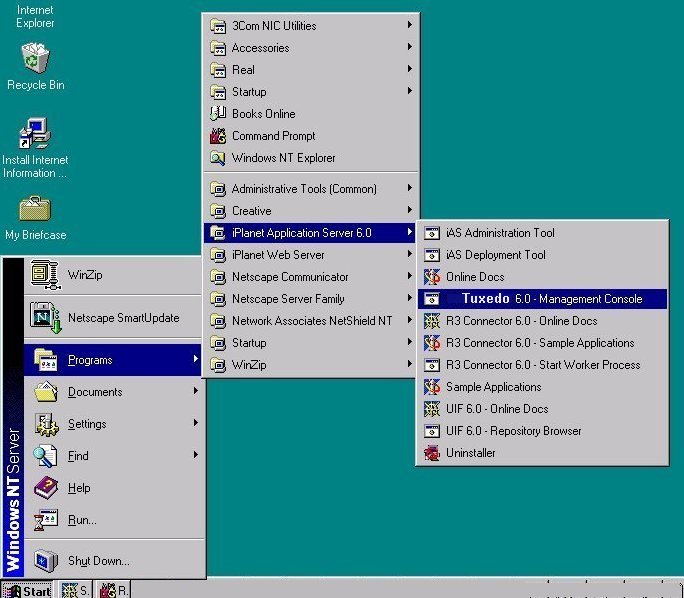This screenshot has height=598, width=684.
Task: Click the Uninstaller label
Action: (x=470, y=453)
